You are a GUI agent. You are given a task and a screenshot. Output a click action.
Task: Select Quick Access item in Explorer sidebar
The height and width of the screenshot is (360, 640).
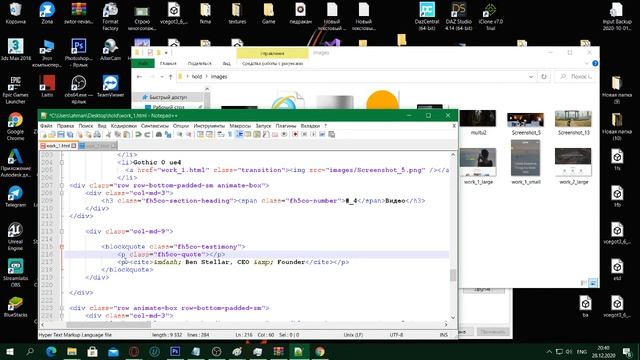(168, 97)
